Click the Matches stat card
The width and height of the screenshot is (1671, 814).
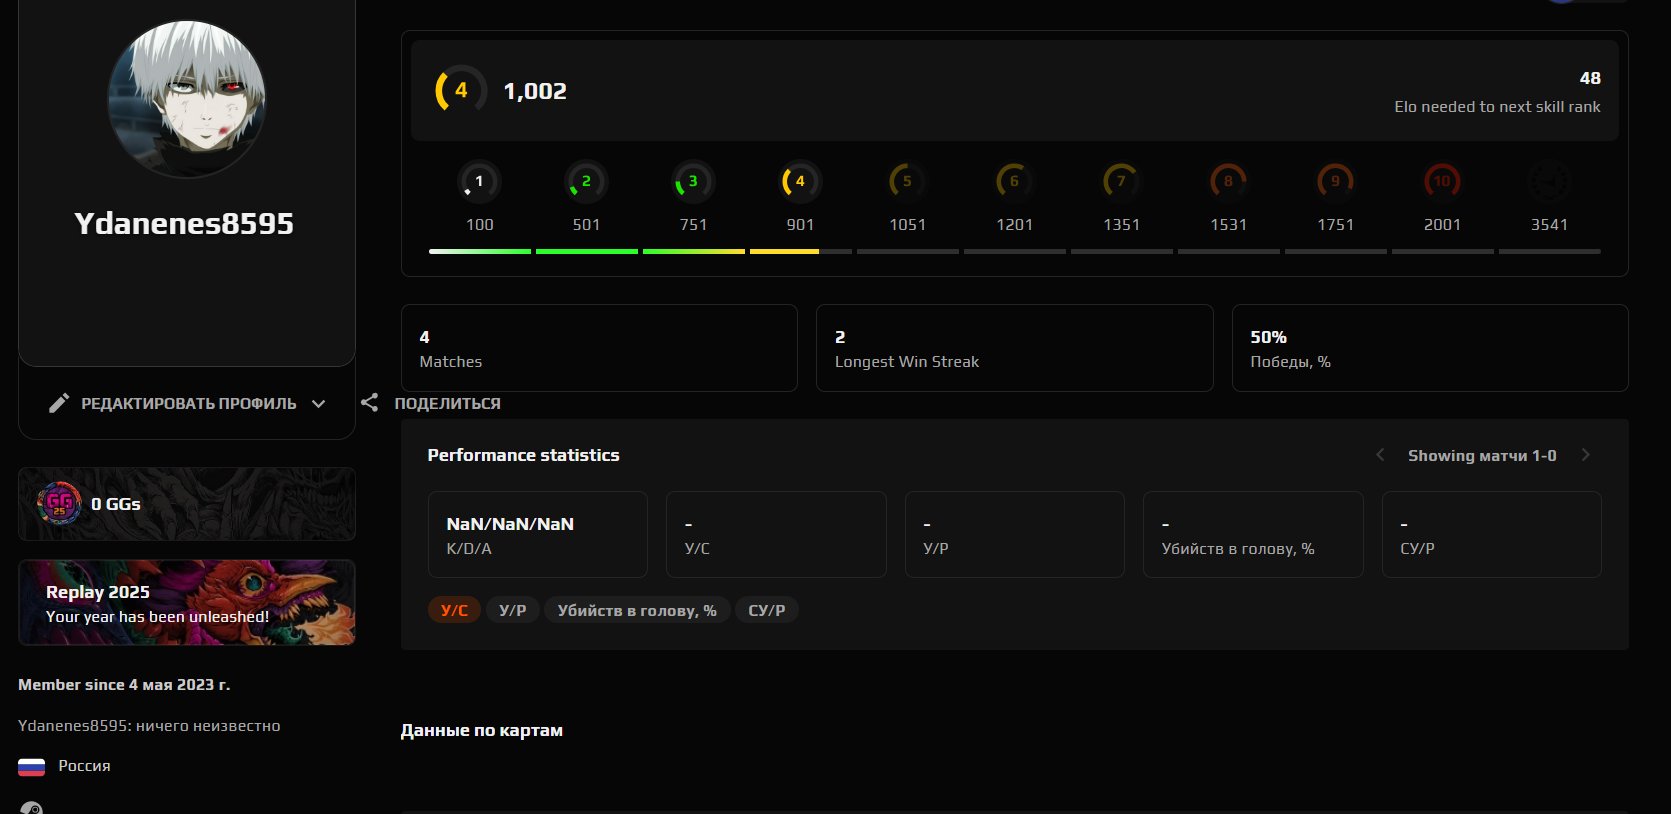click(599, 348)
